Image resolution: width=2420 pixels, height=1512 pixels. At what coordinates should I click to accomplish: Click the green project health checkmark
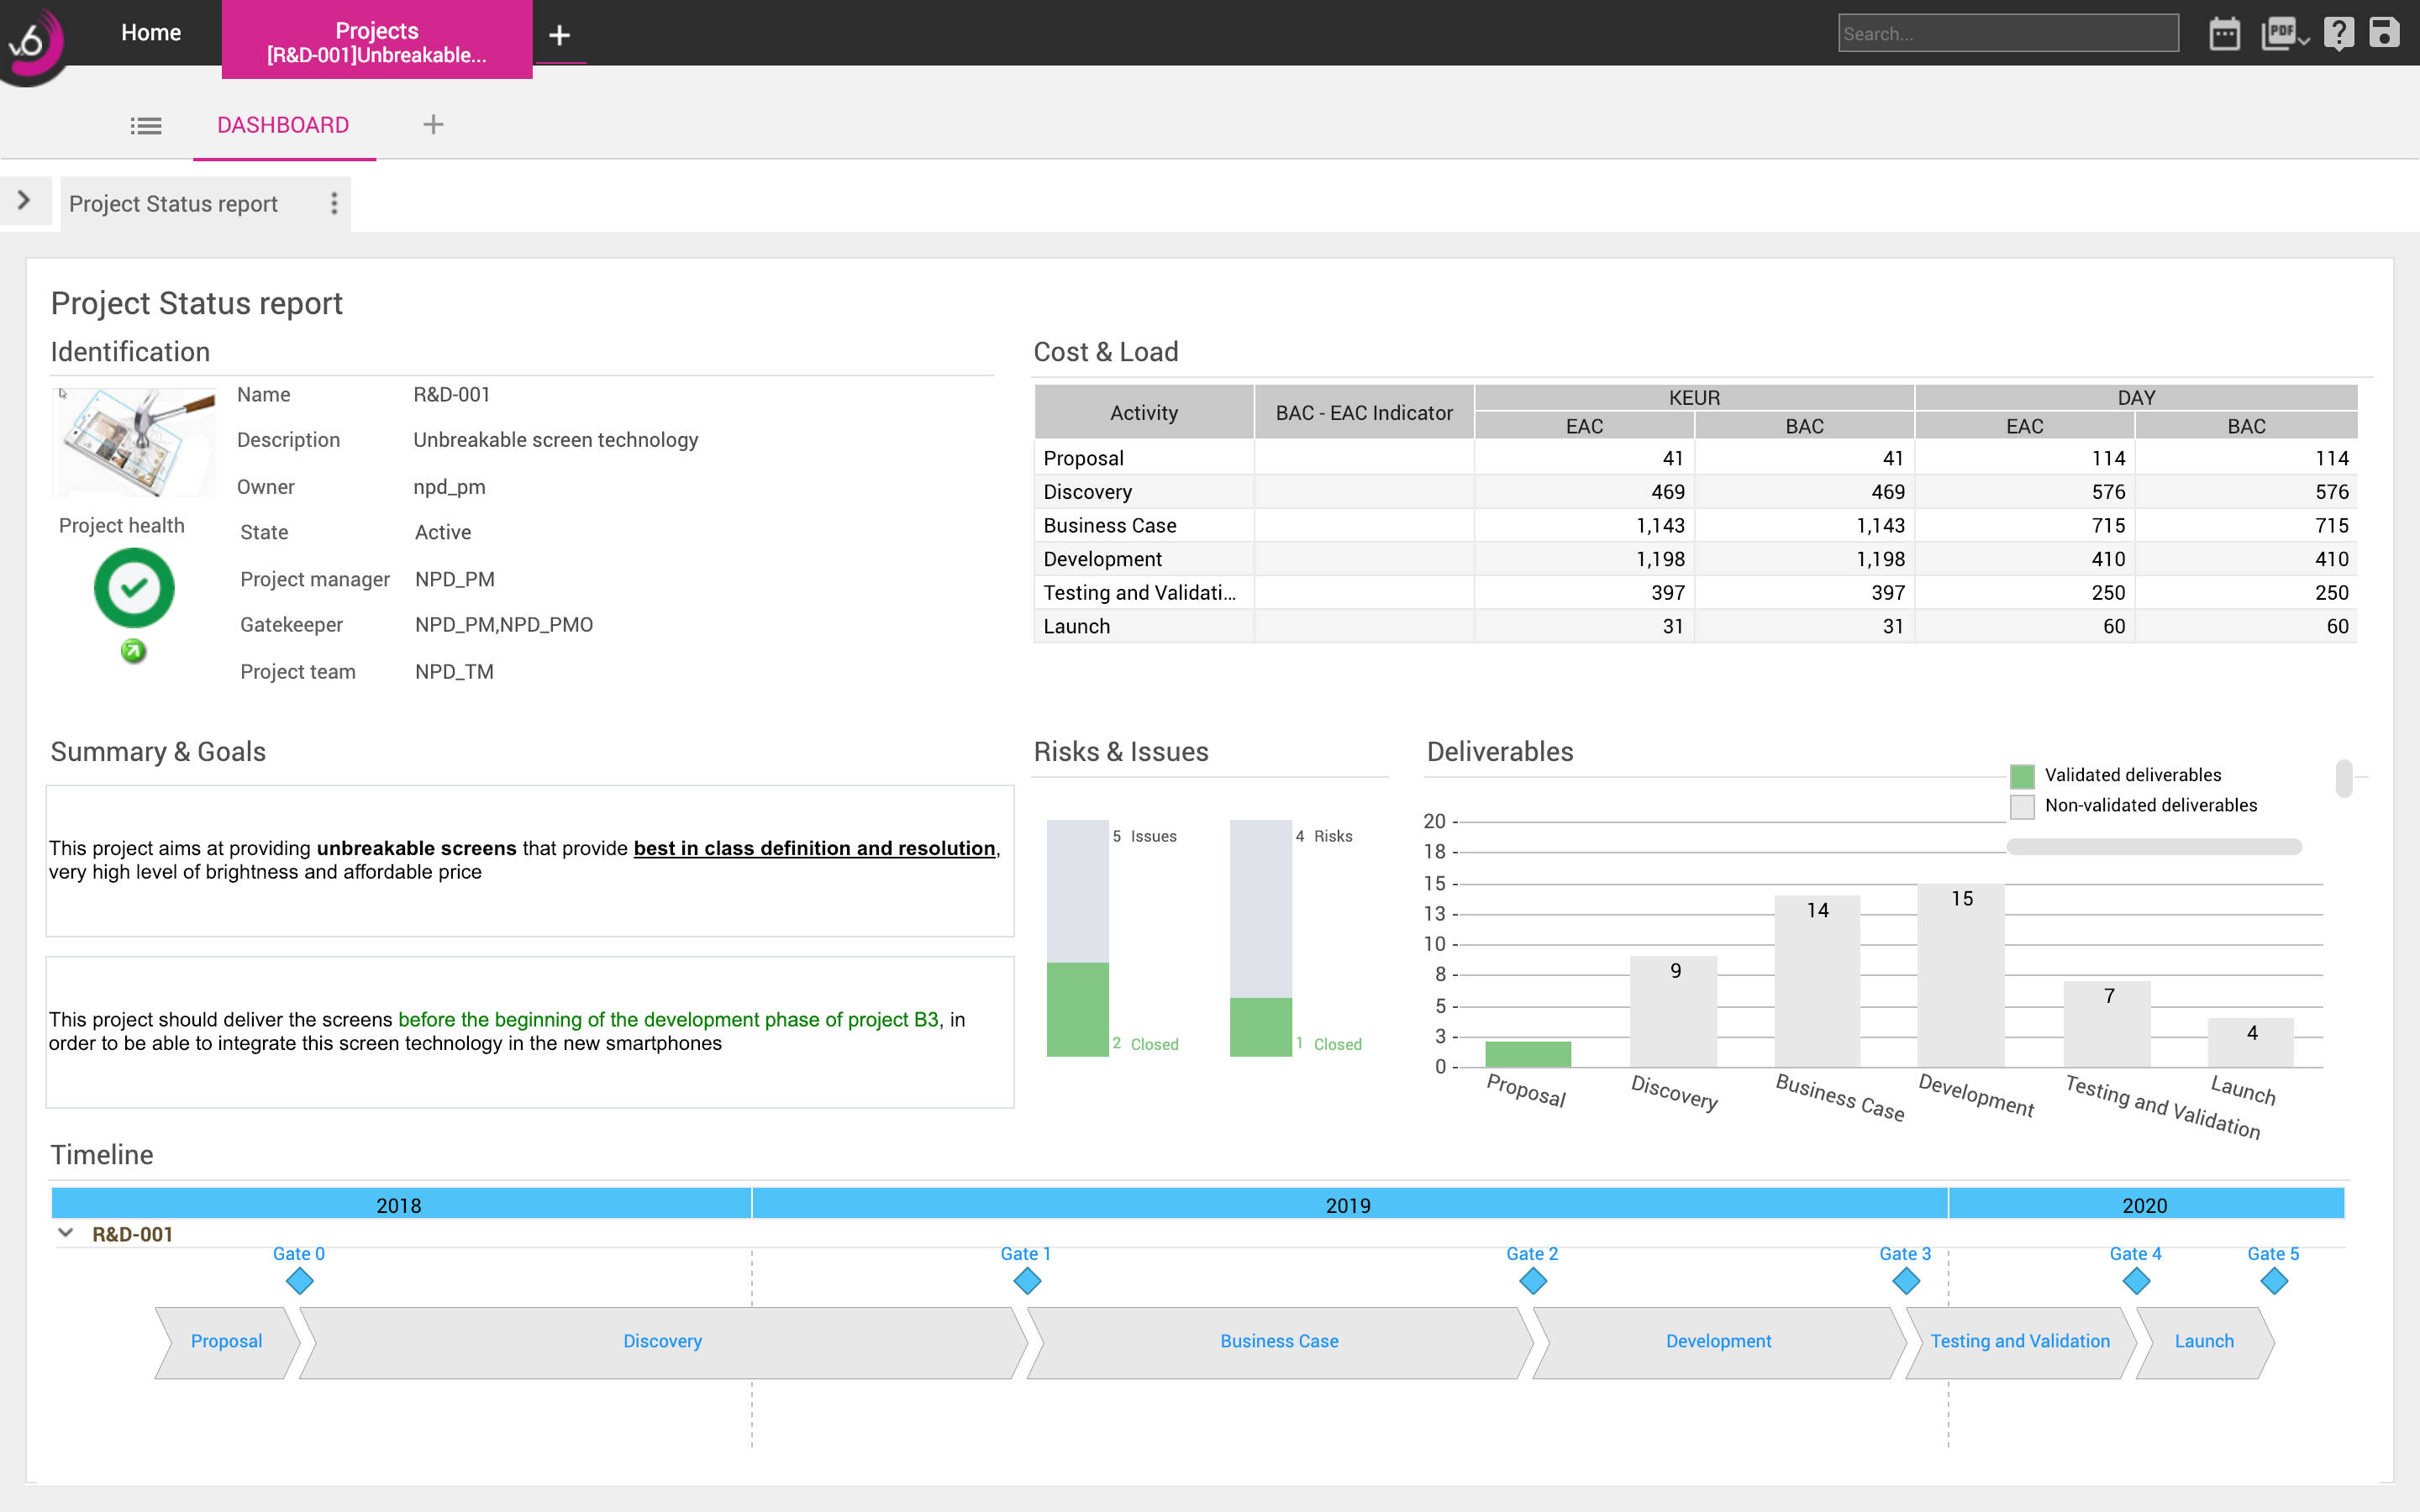tap(133, 588)
